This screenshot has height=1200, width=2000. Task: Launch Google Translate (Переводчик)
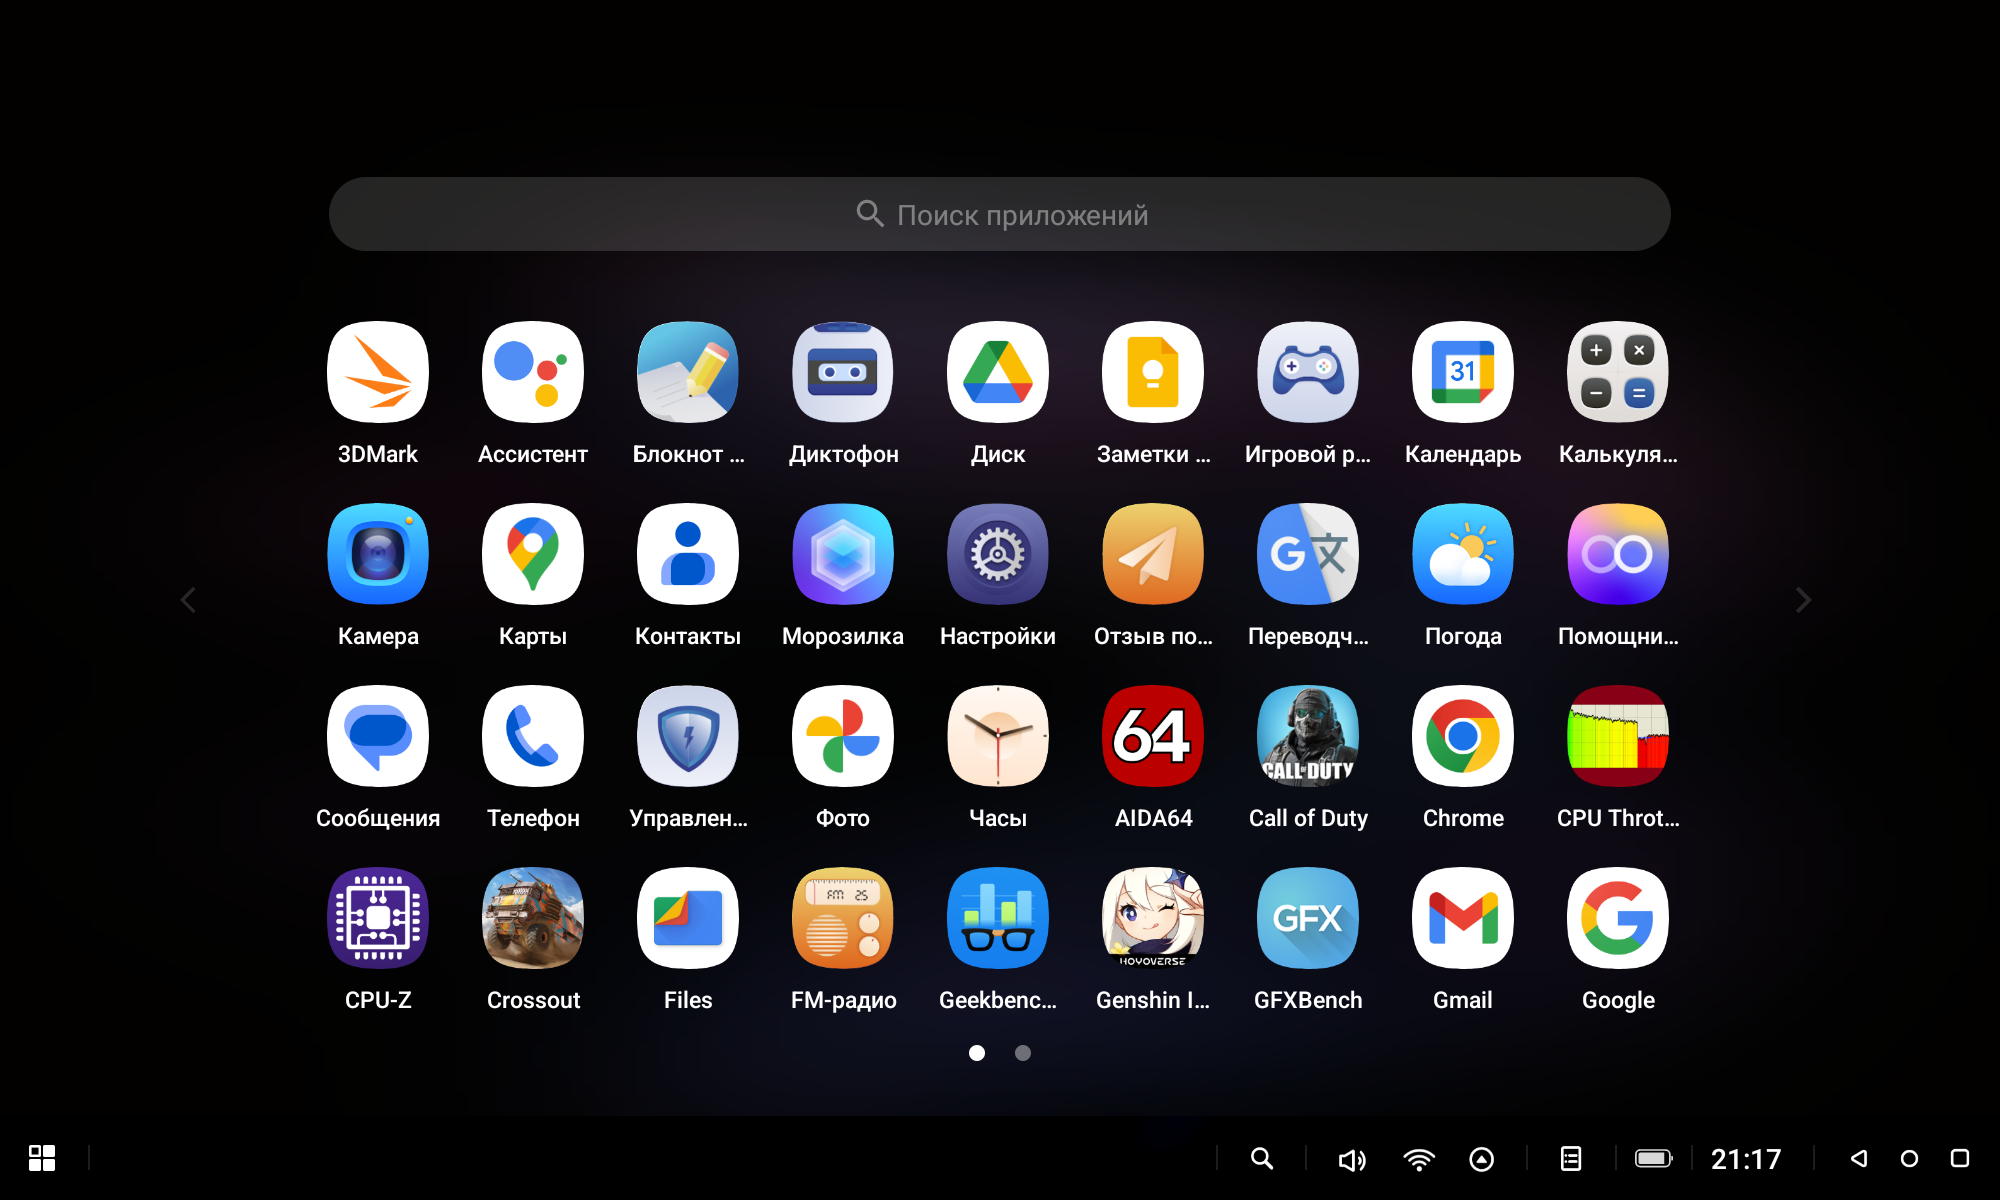tap(1308, 554)
